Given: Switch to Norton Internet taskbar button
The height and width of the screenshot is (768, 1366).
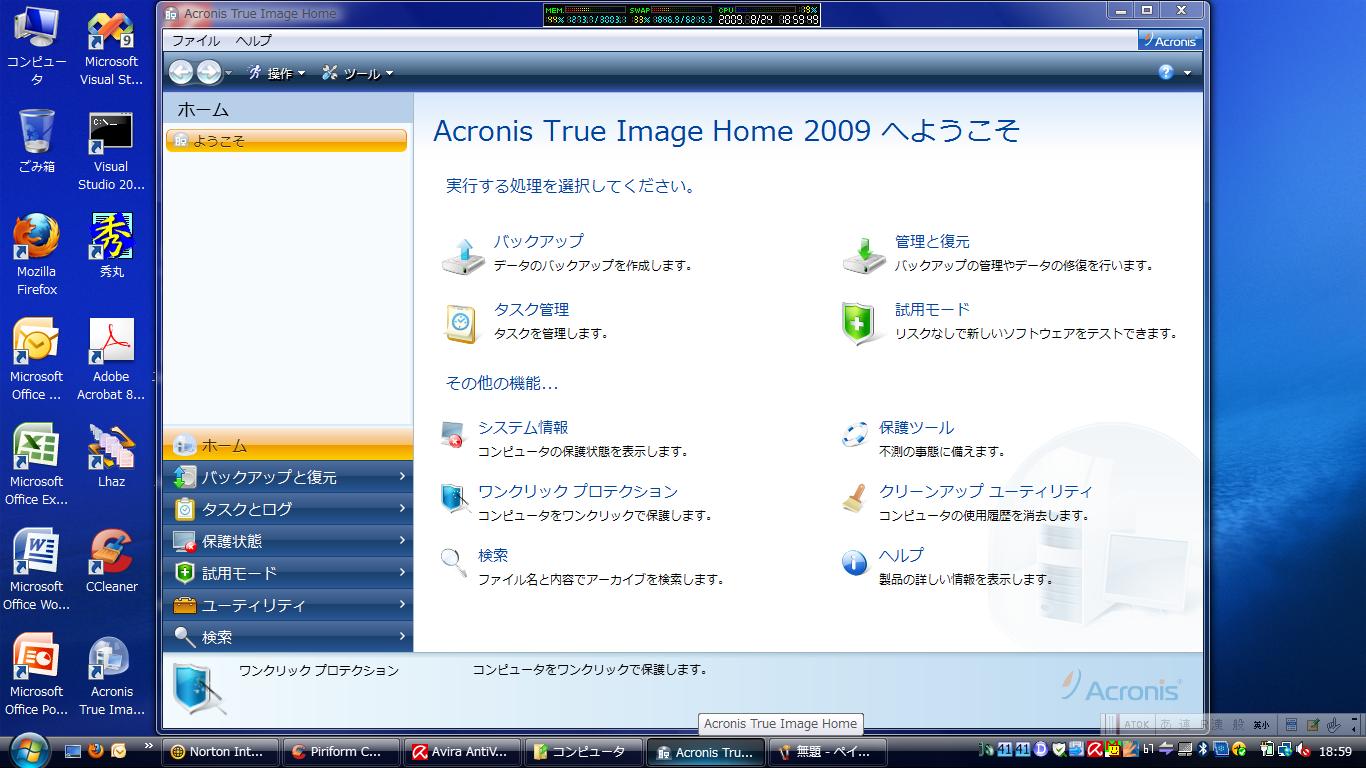Looking at the screenshot, I should (220, 752).
